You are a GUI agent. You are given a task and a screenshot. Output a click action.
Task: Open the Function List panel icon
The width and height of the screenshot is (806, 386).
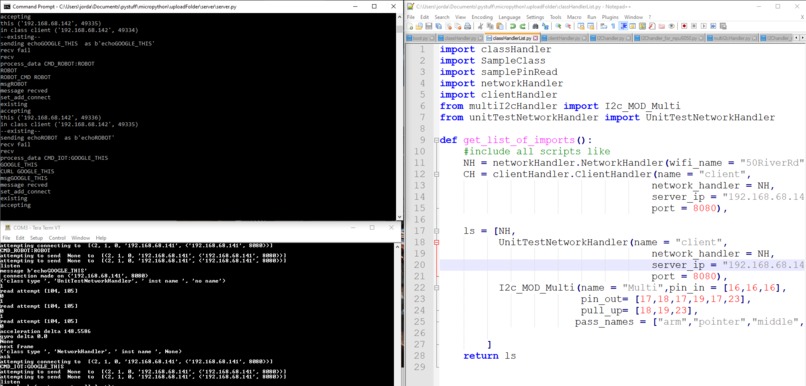[652, 26]
